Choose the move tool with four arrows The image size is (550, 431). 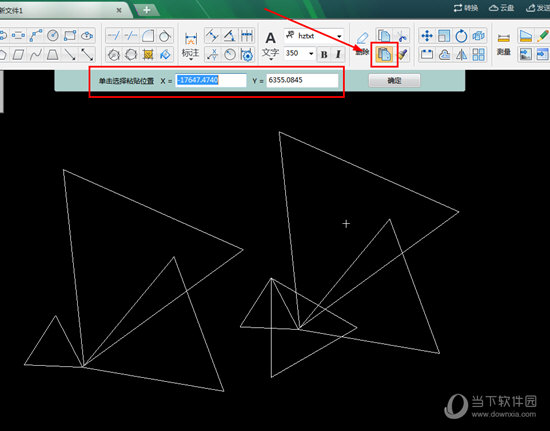coord(427,36)
